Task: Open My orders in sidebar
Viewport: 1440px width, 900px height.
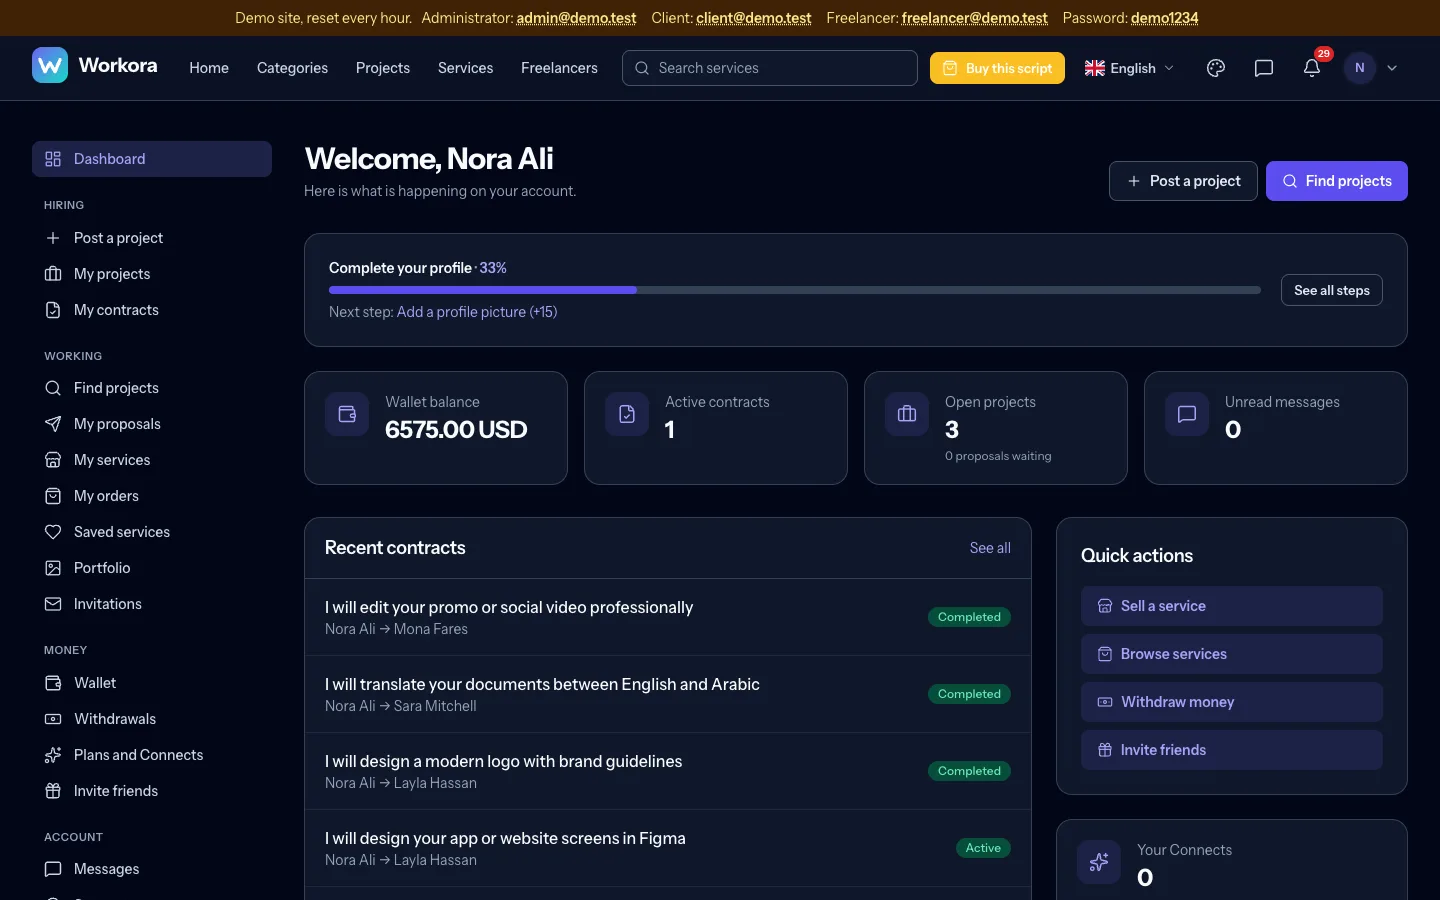Action: [152, 496]
